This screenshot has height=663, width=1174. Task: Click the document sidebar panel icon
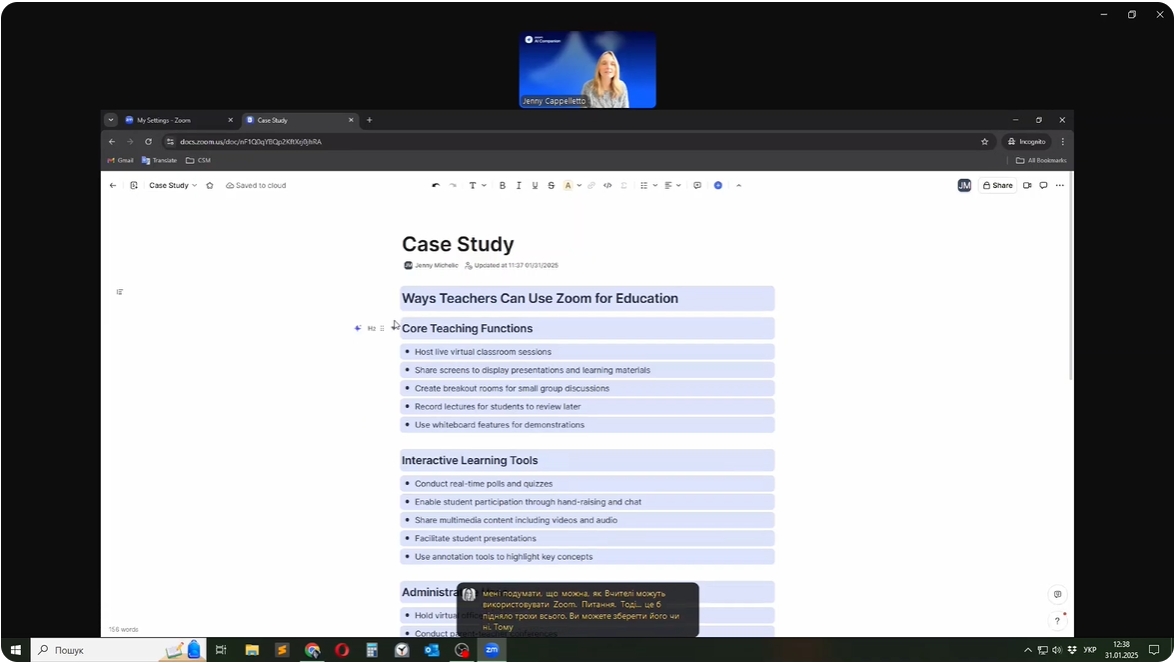(x=134, y=186)
